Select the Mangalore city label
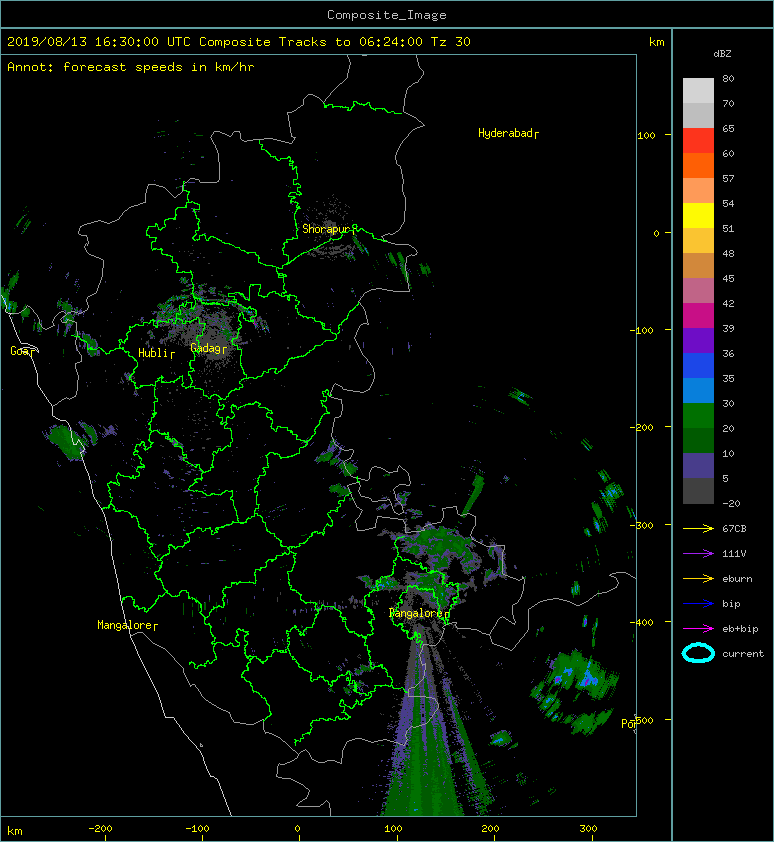This screenshot has width=774, height=842. click(x=125, y=625)
